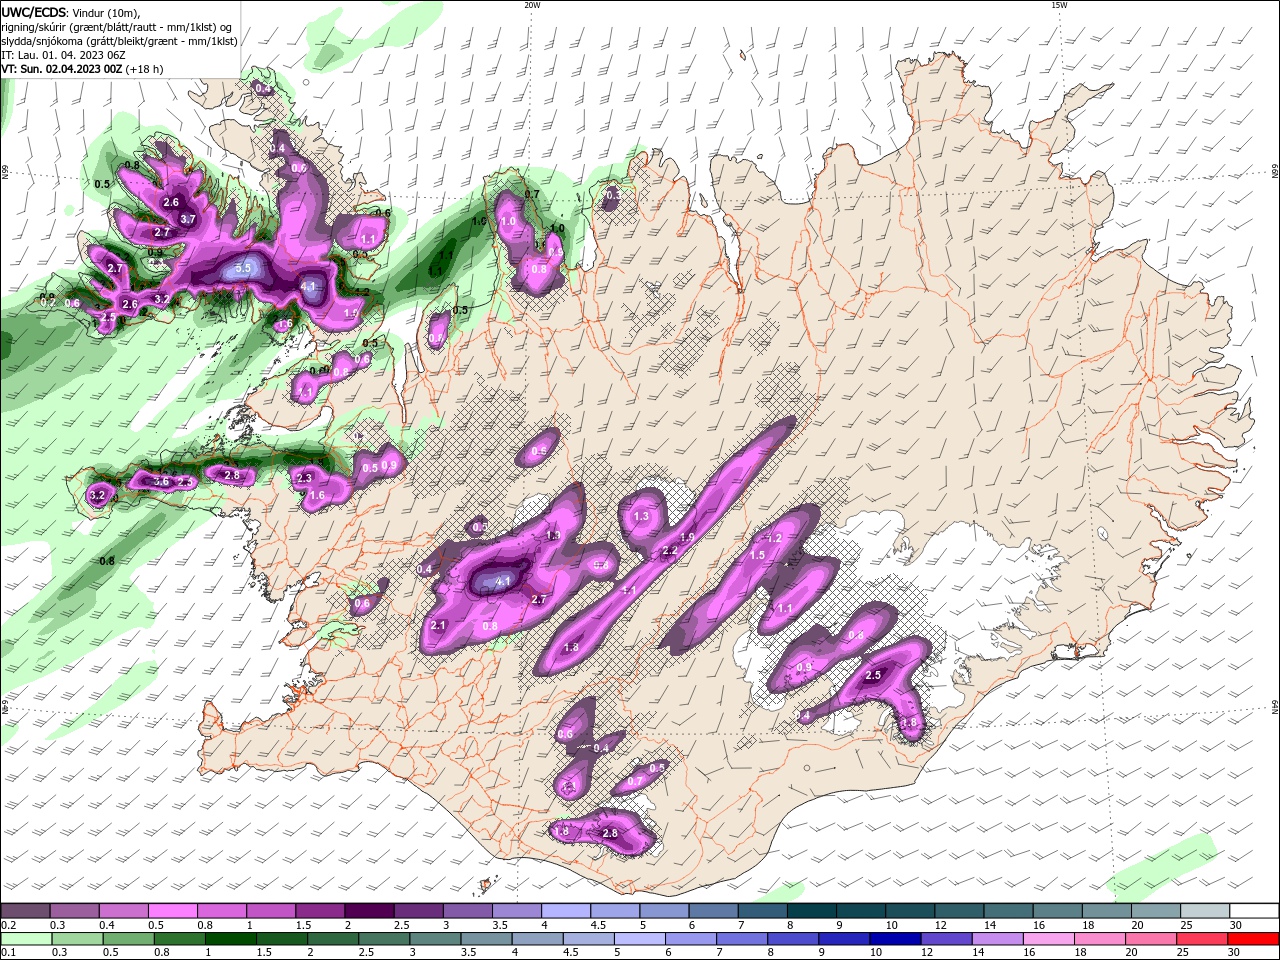Select the snow legend swatch labeled 16

[x=1056, y=911]
